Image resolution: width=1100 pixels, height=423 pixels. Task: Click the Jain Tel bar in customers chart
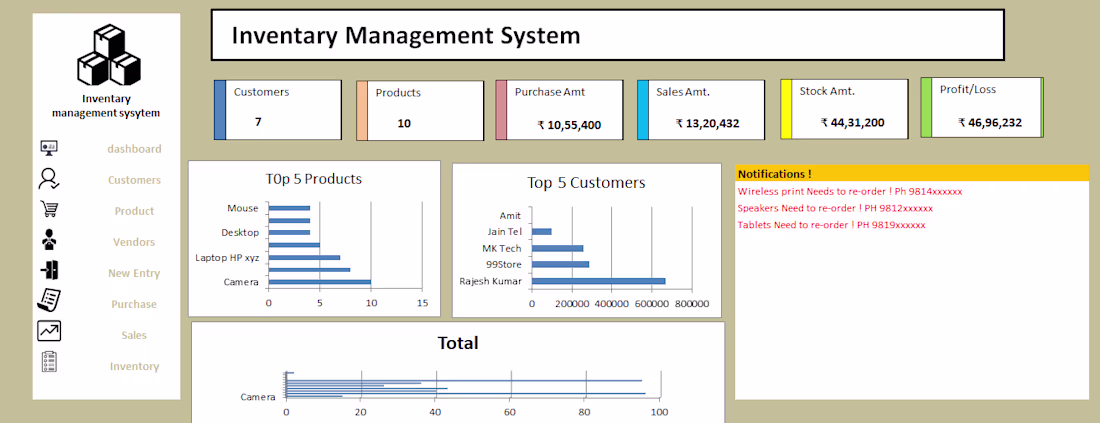542,231
